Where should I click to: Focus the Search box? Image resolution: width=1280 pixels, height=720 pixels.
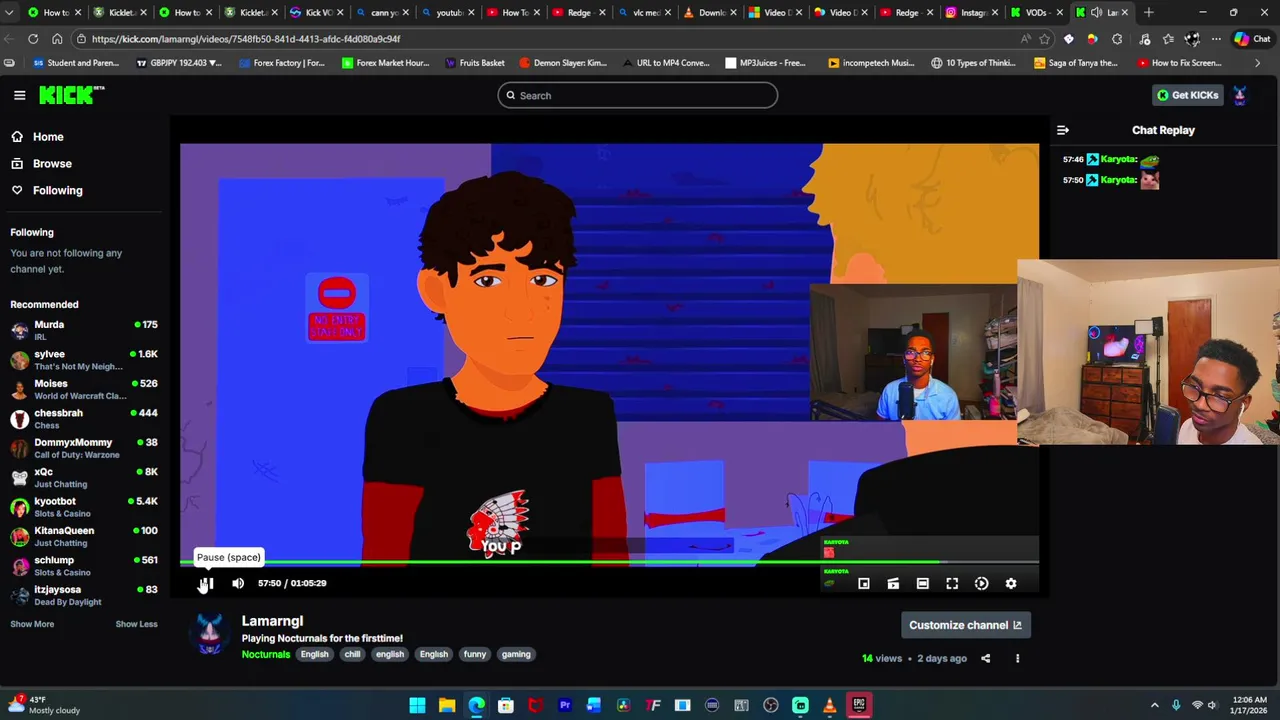point(637,95)
